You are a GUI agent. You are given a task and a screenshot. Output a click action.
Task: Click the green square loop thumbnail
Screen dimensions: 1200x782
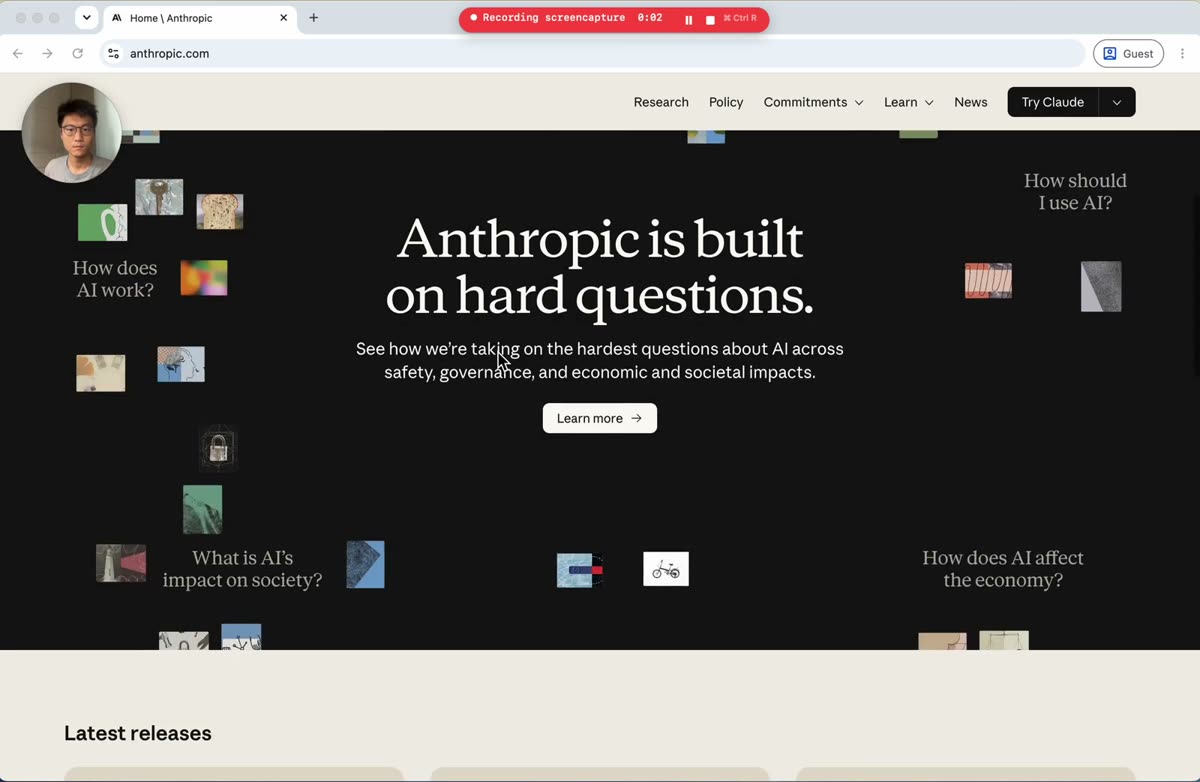tap(103, 223)
